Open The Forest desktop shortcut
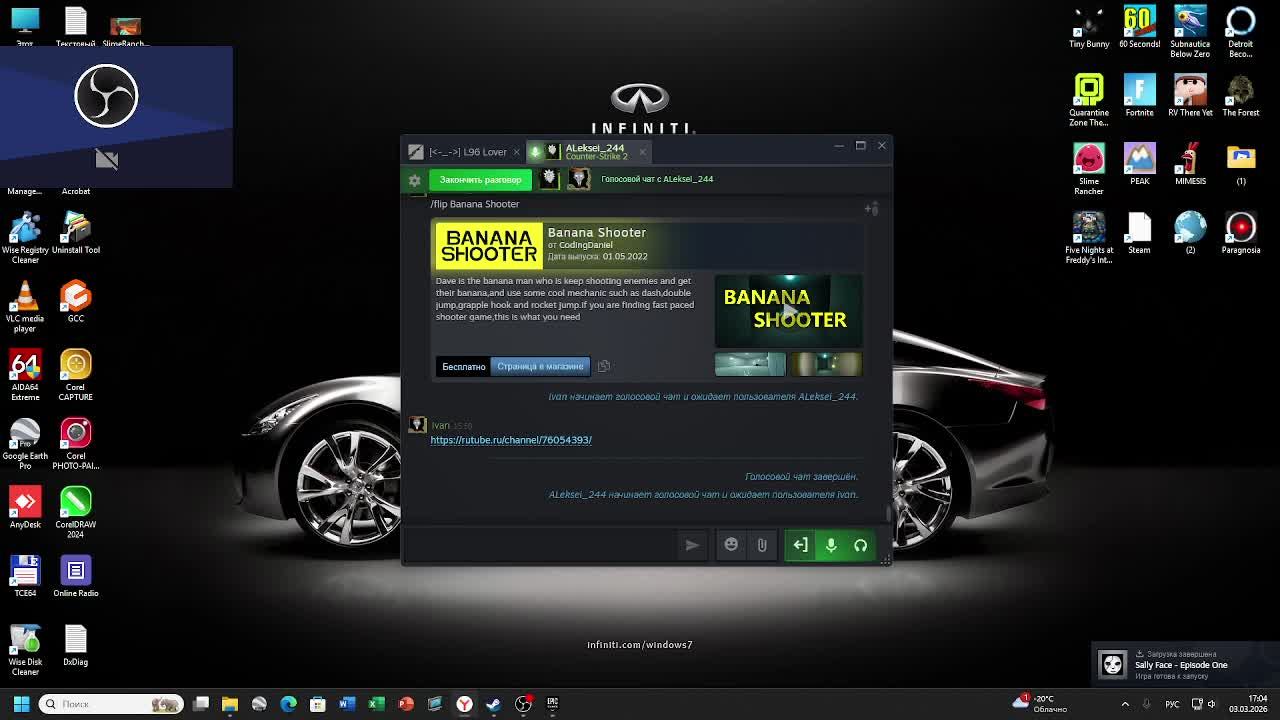The width and height of the screenshot is (1280, 720). pyautogui.click(x=1240, y=96)
